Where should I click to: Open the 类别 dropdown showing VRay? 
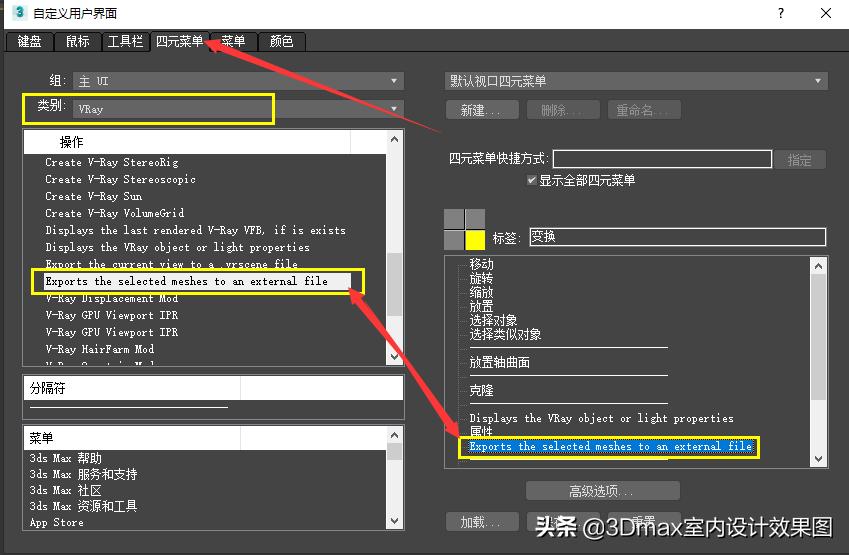coord(239,109)
